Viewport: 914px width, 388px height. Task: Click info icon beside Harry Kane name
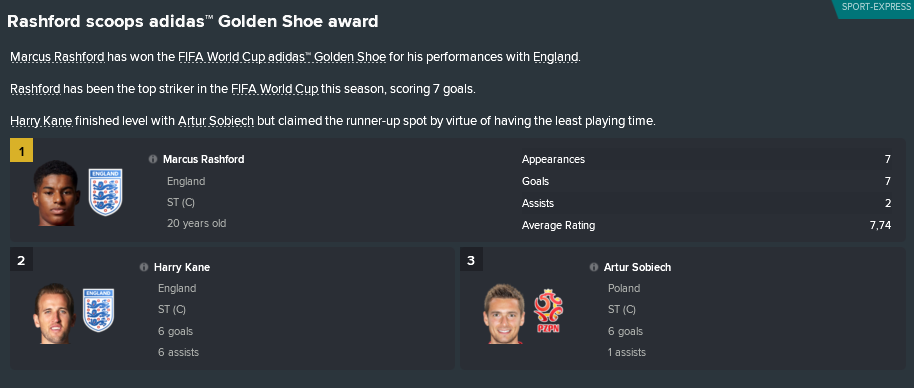click(x=144, y=267)
